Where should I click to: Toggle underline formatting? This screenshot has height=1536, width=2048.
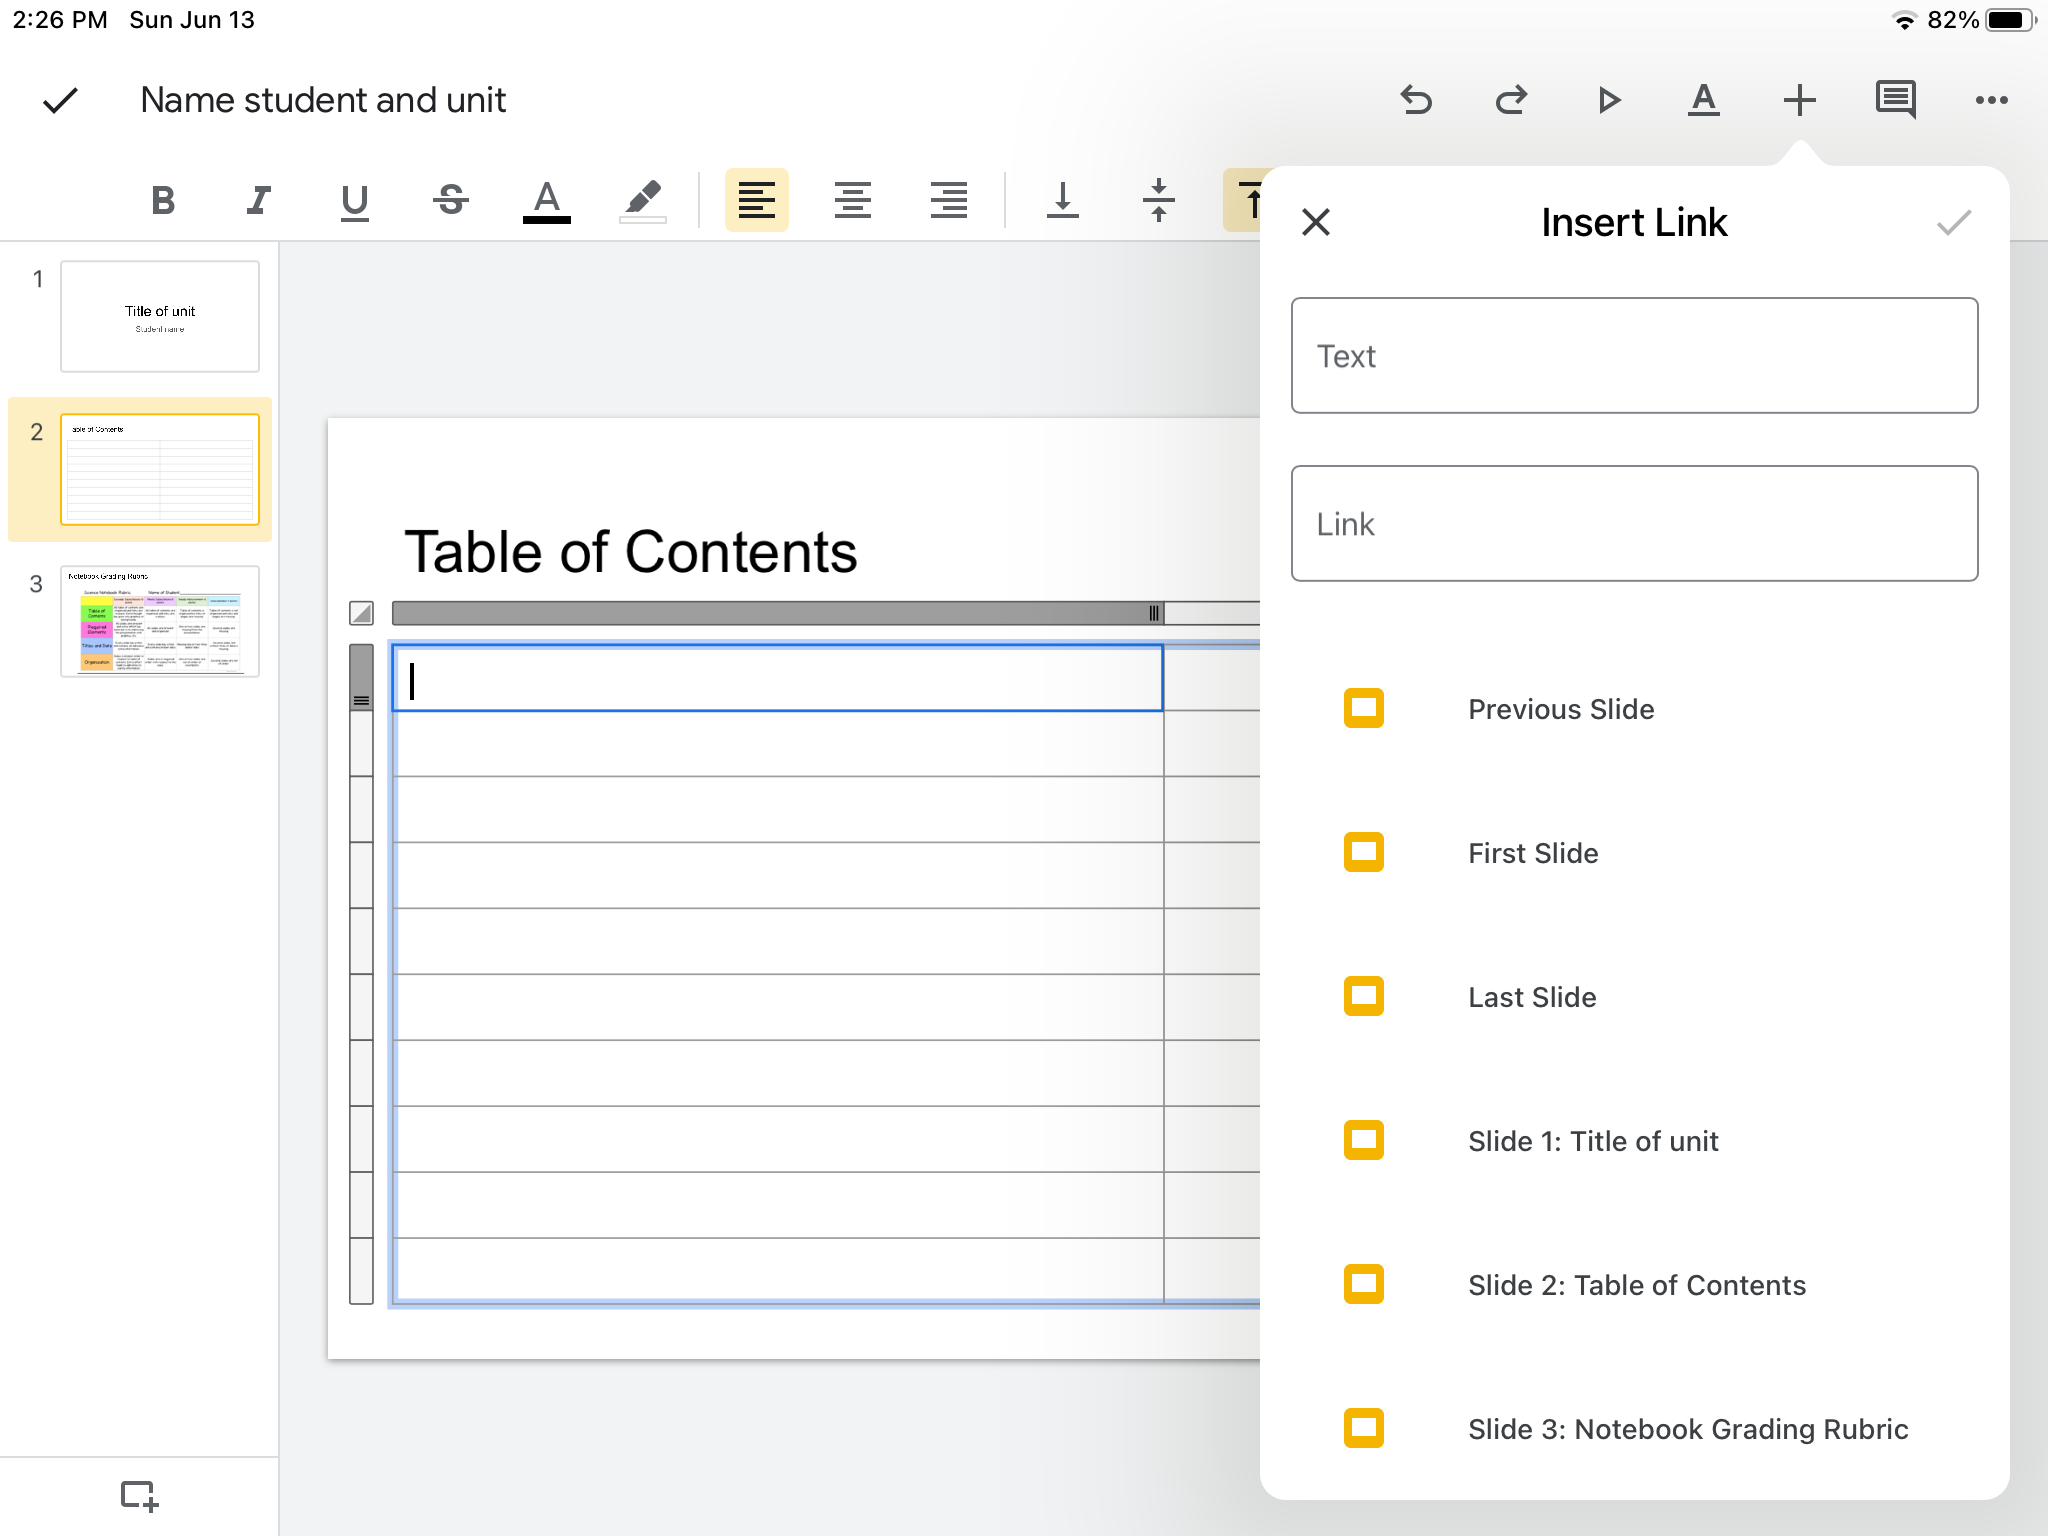[355, 202]
